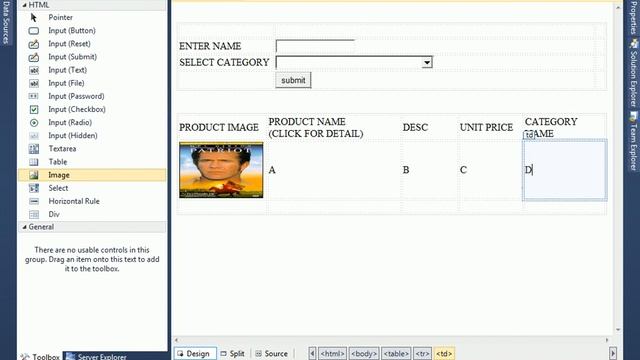
Task: Switch to Split view tab
Action: pos(232,353)
